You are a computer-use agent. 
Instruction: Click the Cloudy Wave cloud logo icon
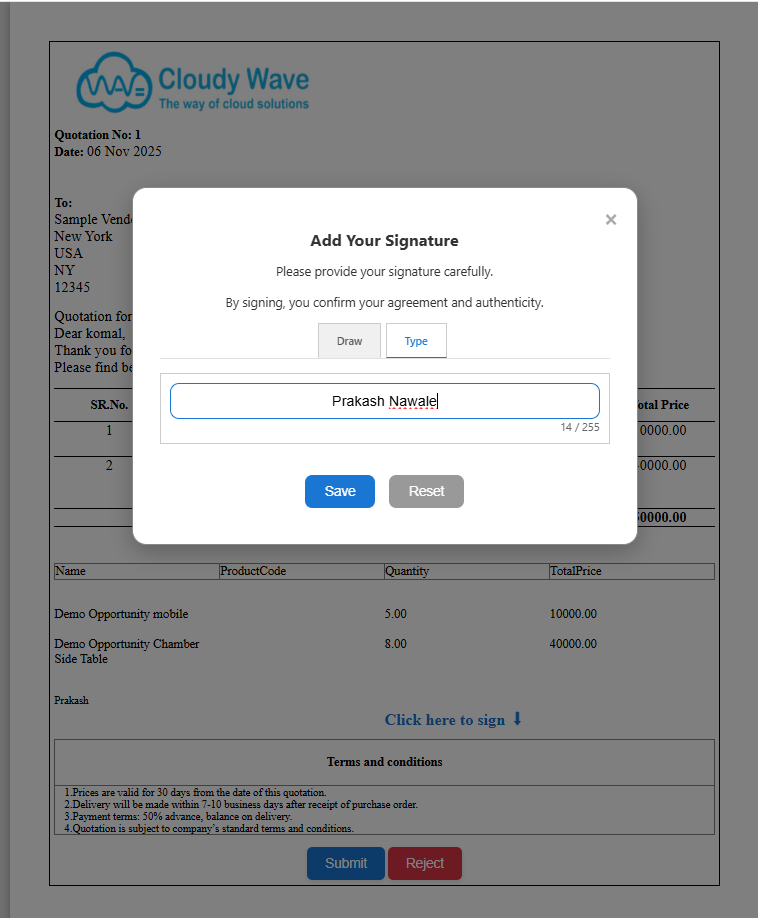(113, 84)
